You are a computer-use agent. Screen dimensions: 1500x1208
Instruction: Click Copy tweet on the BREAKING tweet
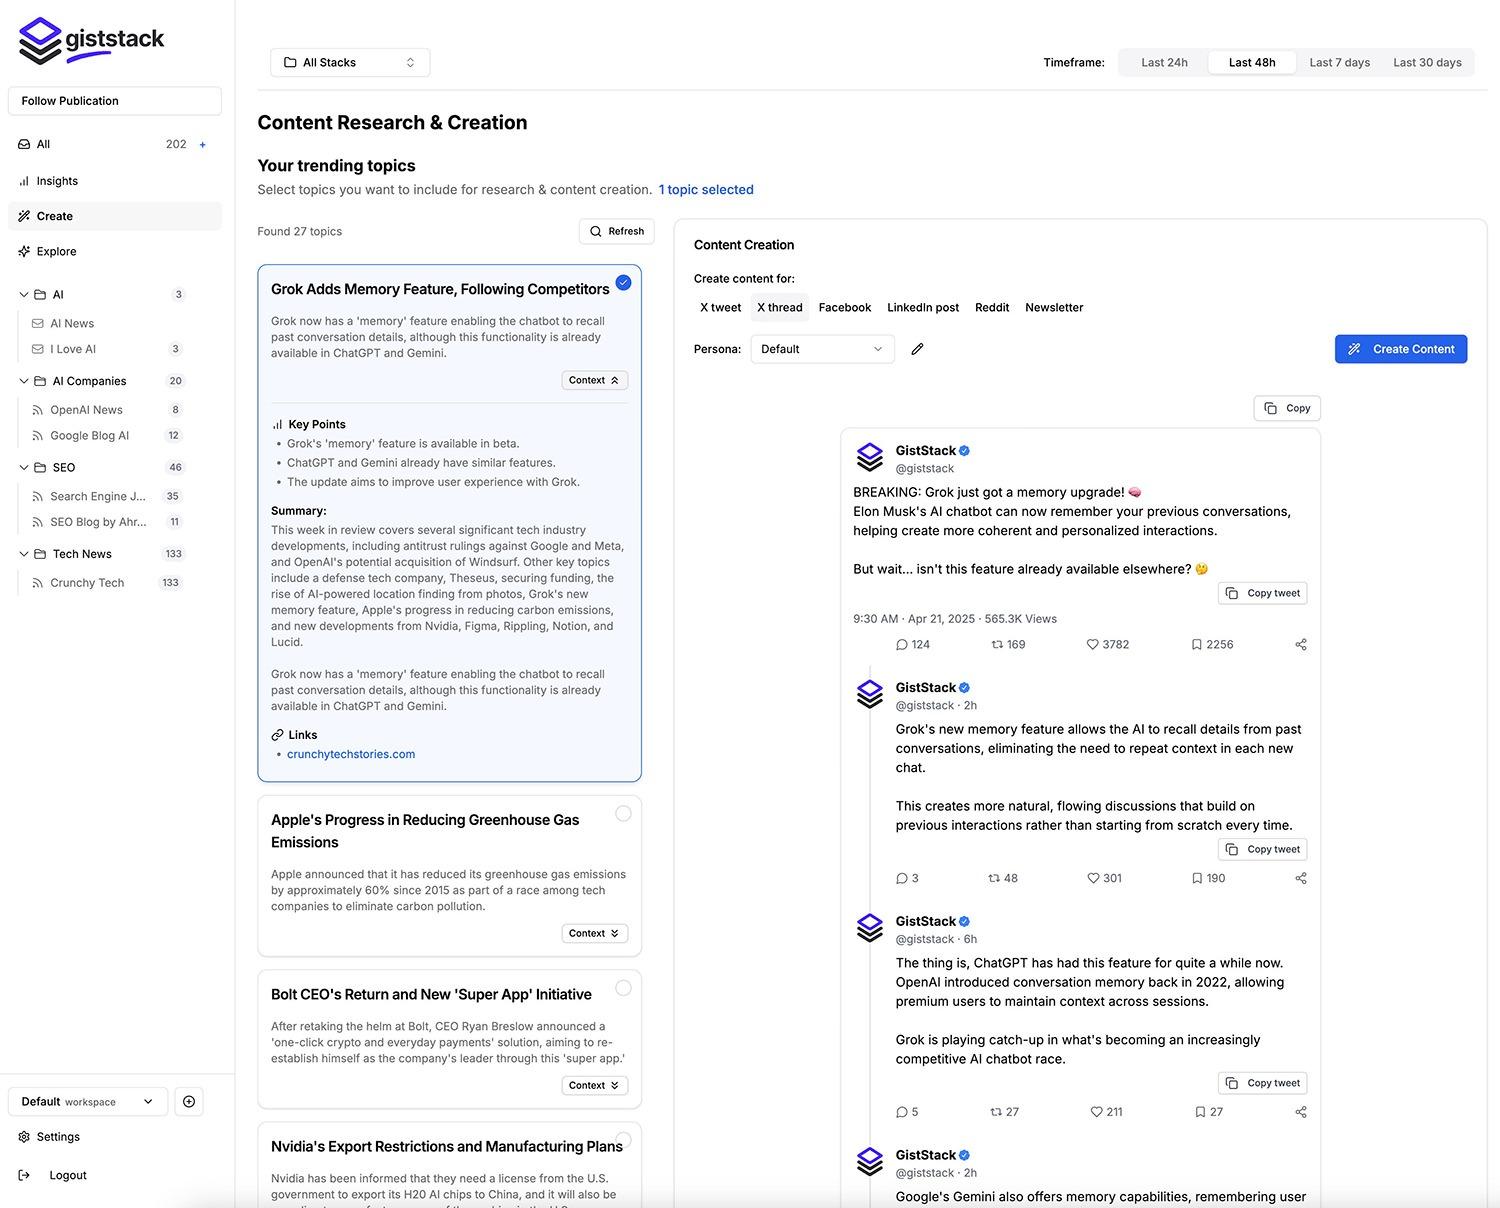click(x=1263, y=593)
